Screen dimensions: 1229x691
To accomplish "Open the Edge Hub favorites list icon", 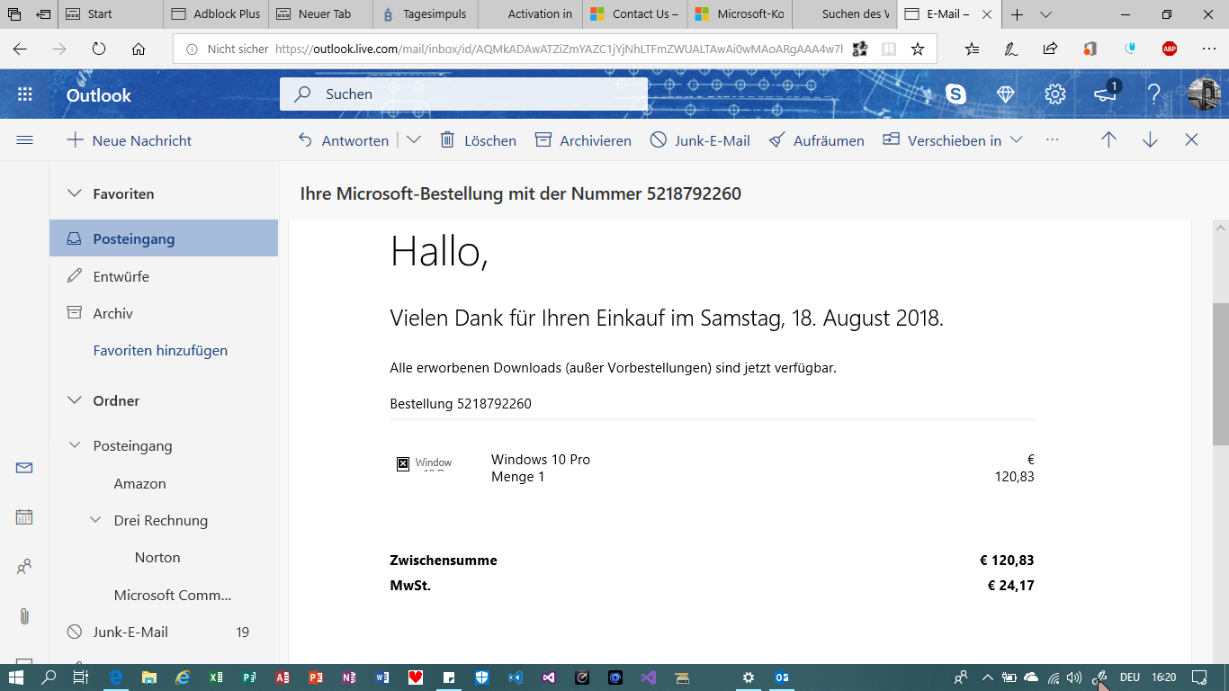I will click(x=972, y=48).
